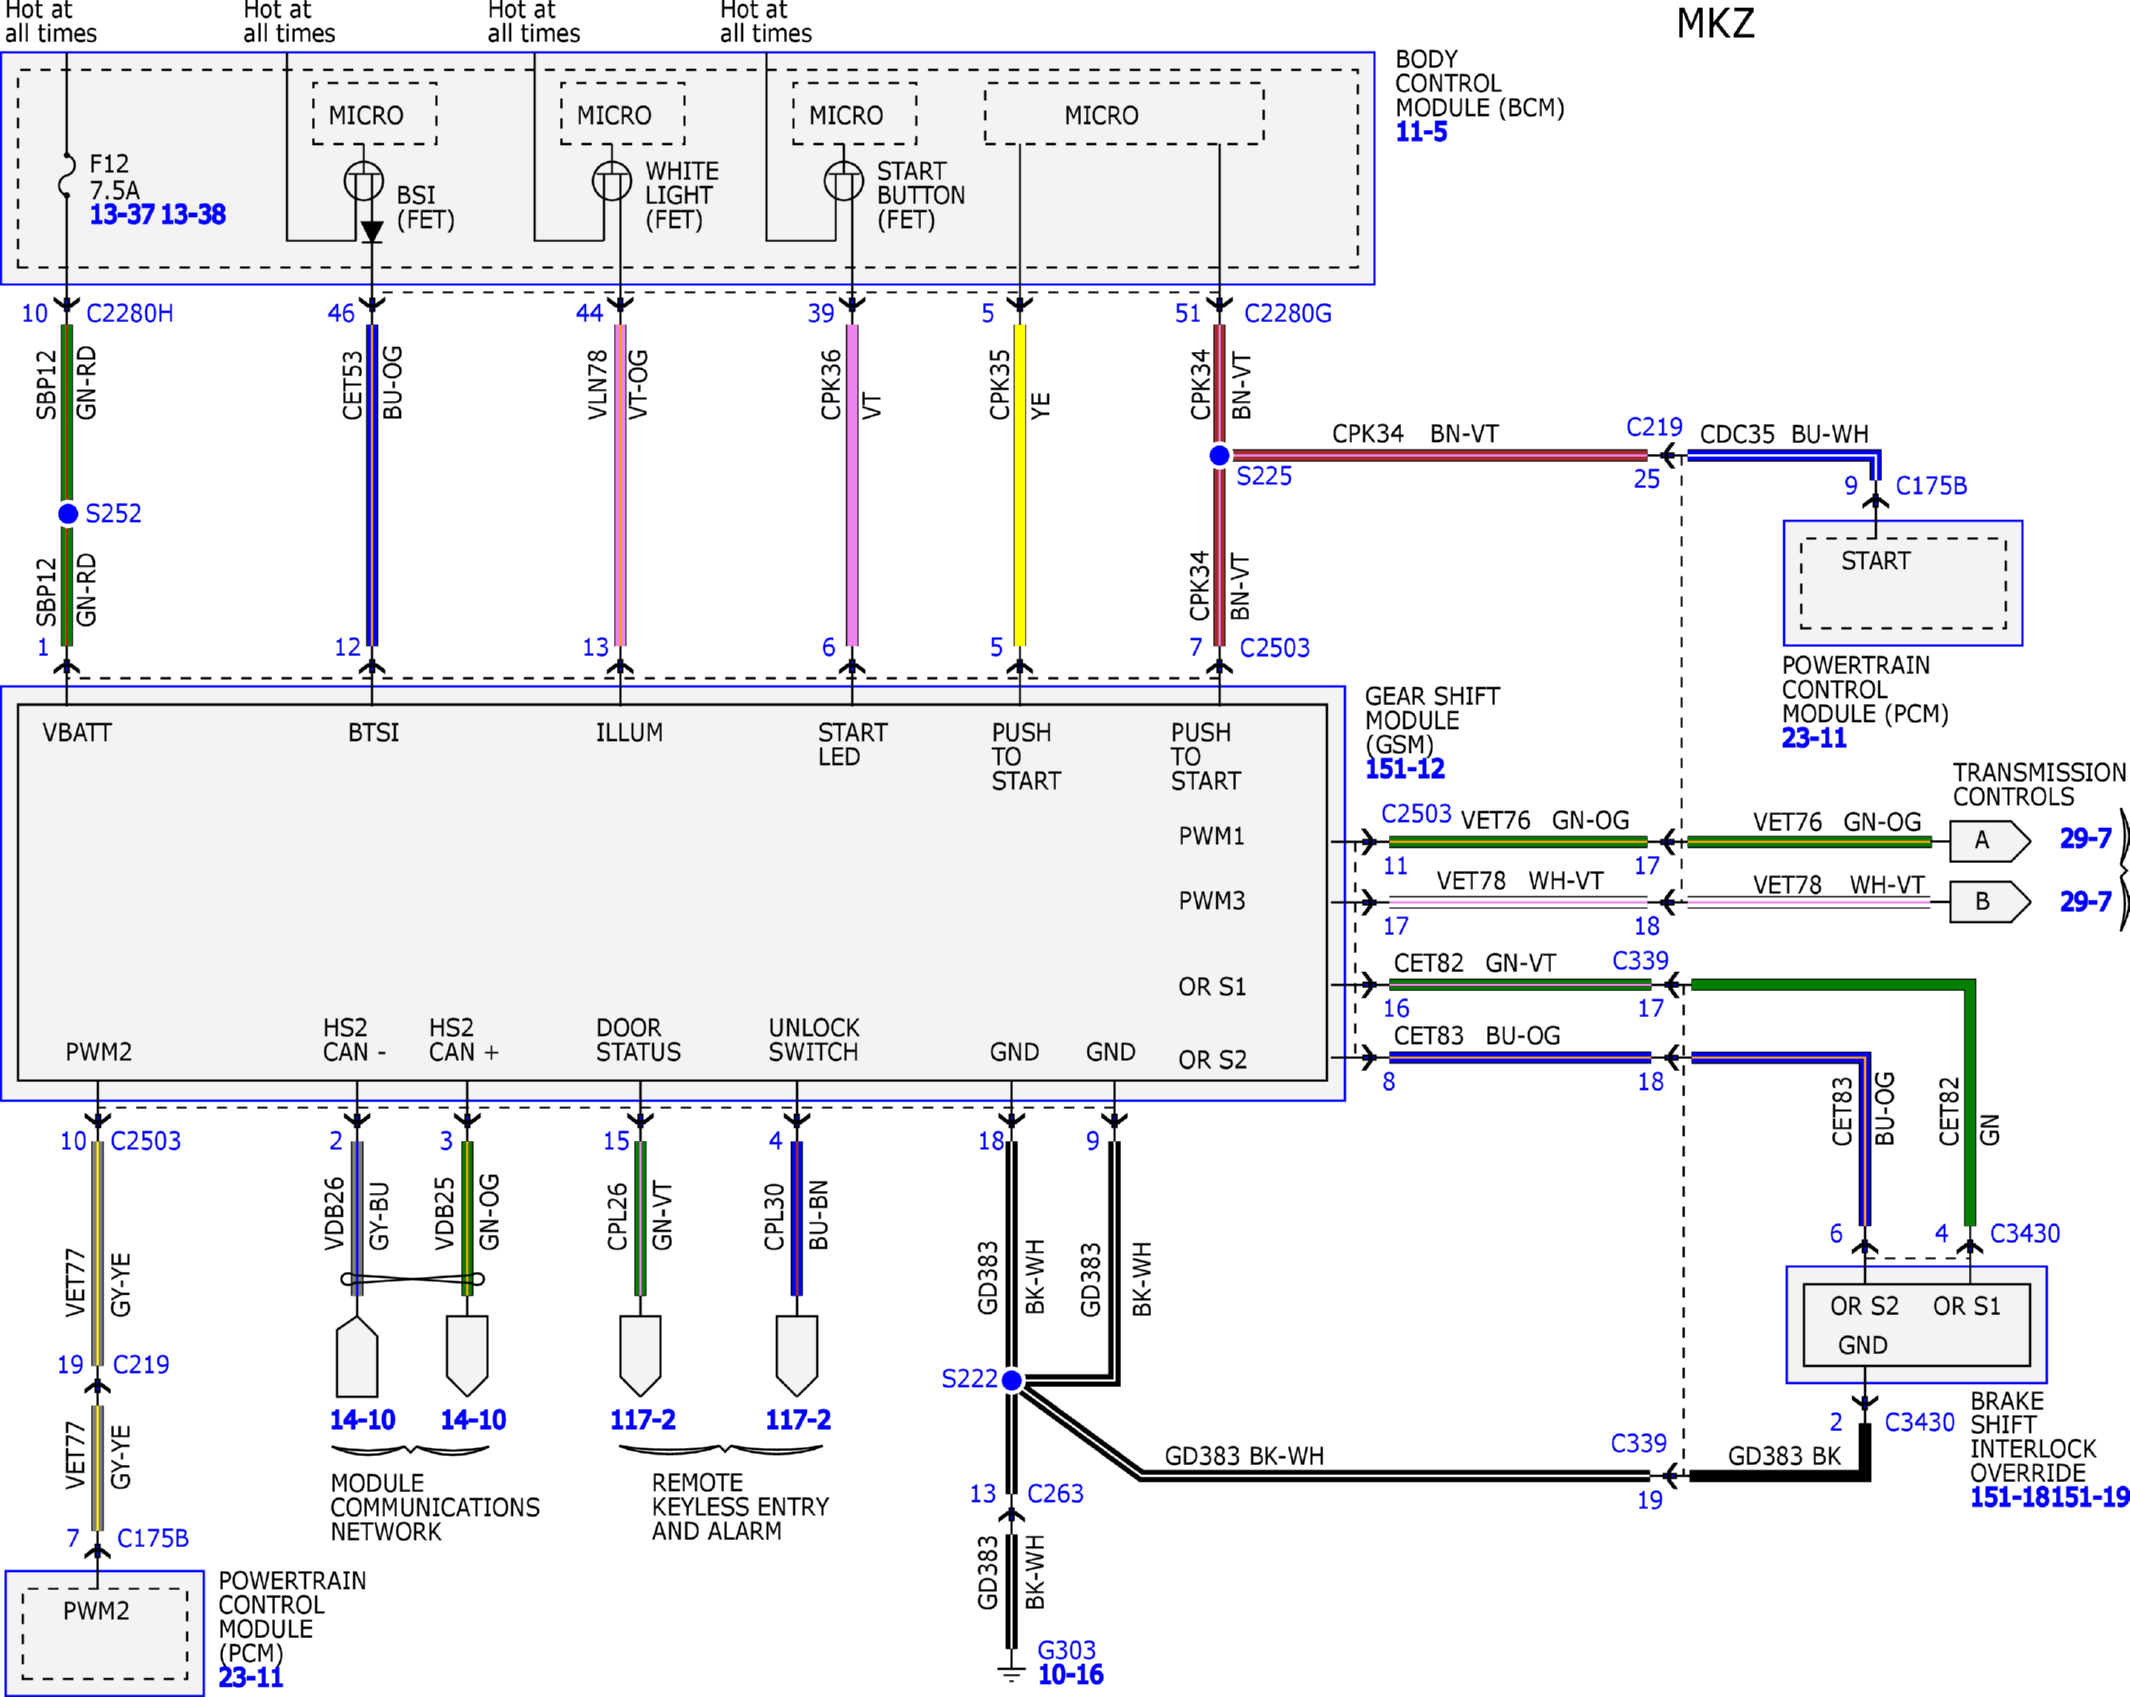Image resolution: width=2130 pixels, height=1697 pixels.
Task: Click the PWM3 pin label
Action: (1212, 901)
